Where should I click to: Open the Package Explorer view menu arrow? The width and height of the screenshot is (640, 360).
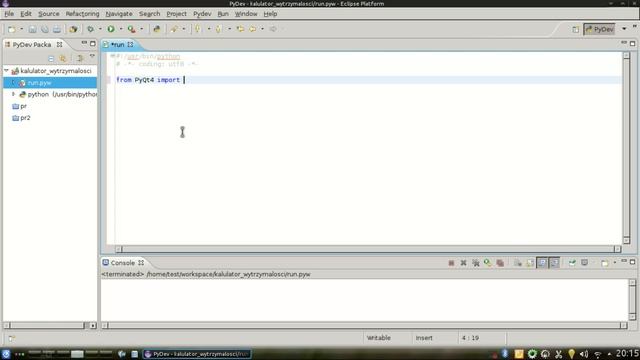[92, 57]
